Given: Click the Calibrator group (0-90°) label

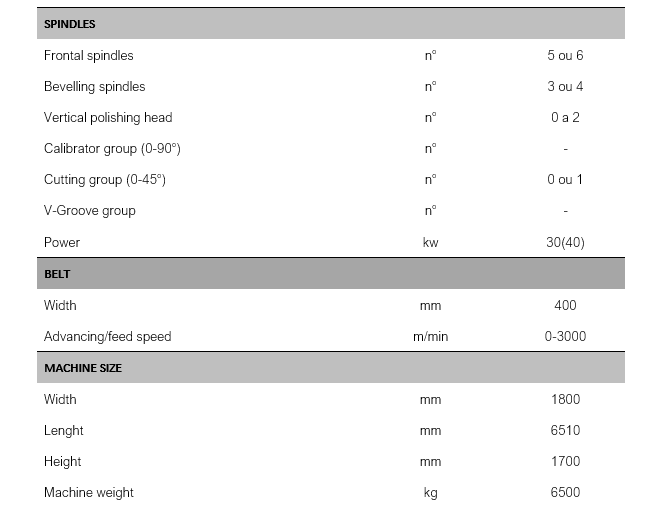Looking at the screenshot, I should click(x=112, y=148).
